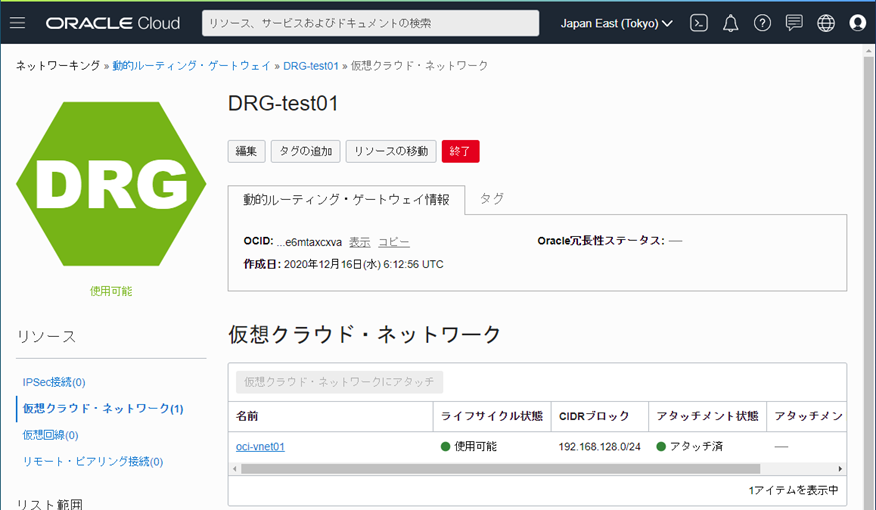Click the 名前 column header
This screenshot has width=876, height=510.
331,416
